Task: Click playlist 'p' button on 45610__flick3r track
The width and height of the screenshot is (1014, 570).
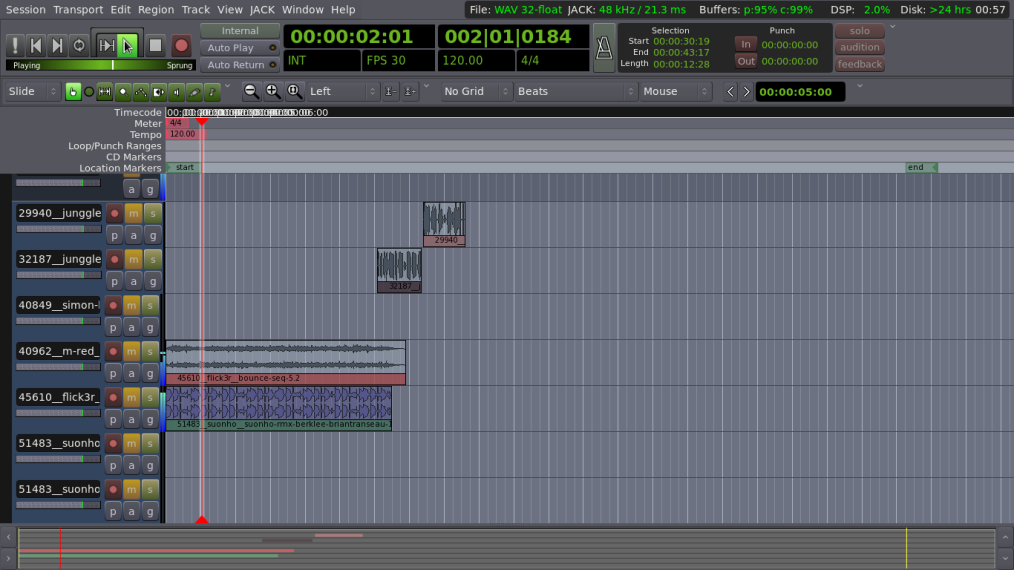Action: pos(113,419)
